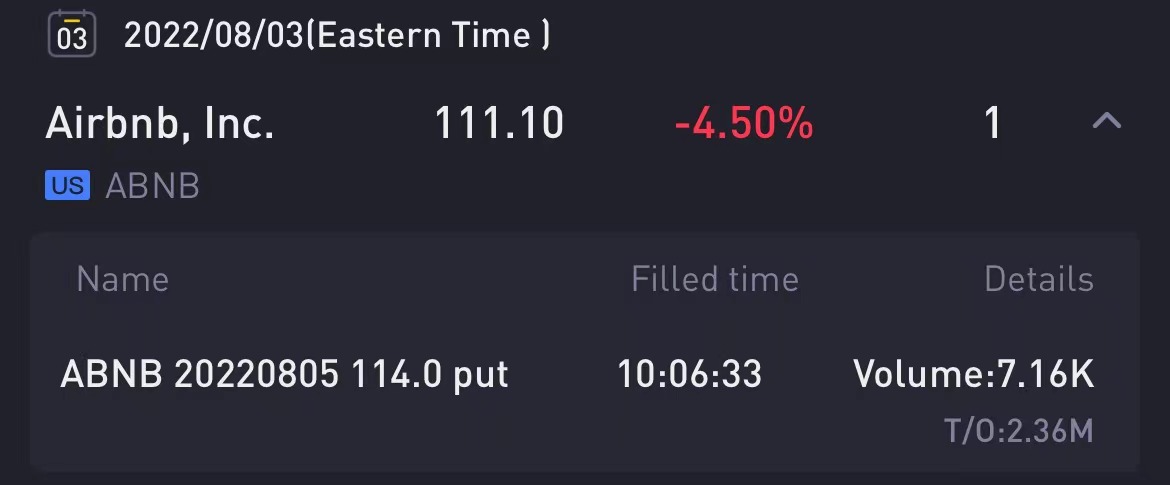Click the word put in option name
Screen dimensions: 1170x485
(x=481, y=375)
